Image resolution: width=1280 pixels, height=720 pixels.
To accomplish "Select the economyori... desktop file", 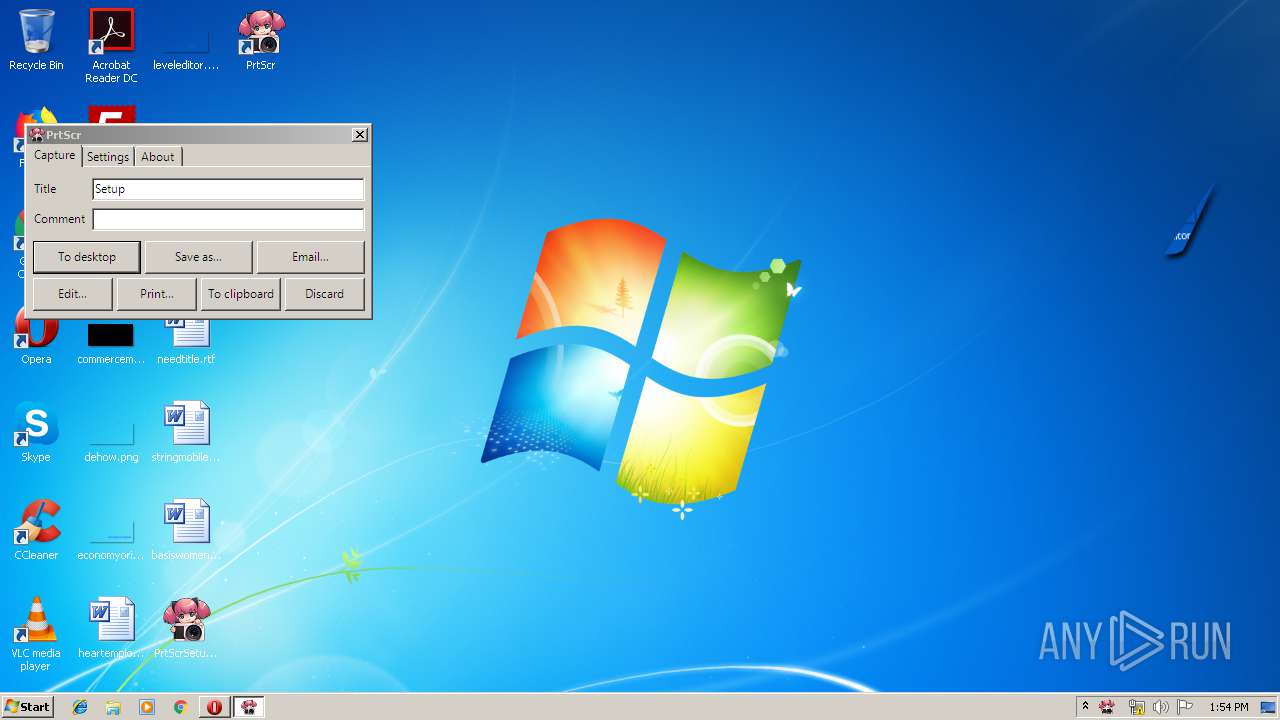I will click(111, 538).
